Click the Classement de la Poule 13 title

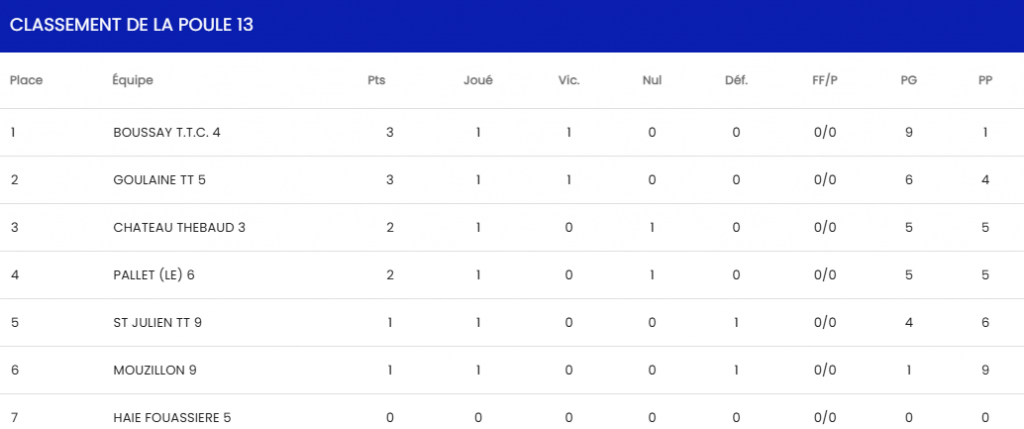click(x=131, y=25)
